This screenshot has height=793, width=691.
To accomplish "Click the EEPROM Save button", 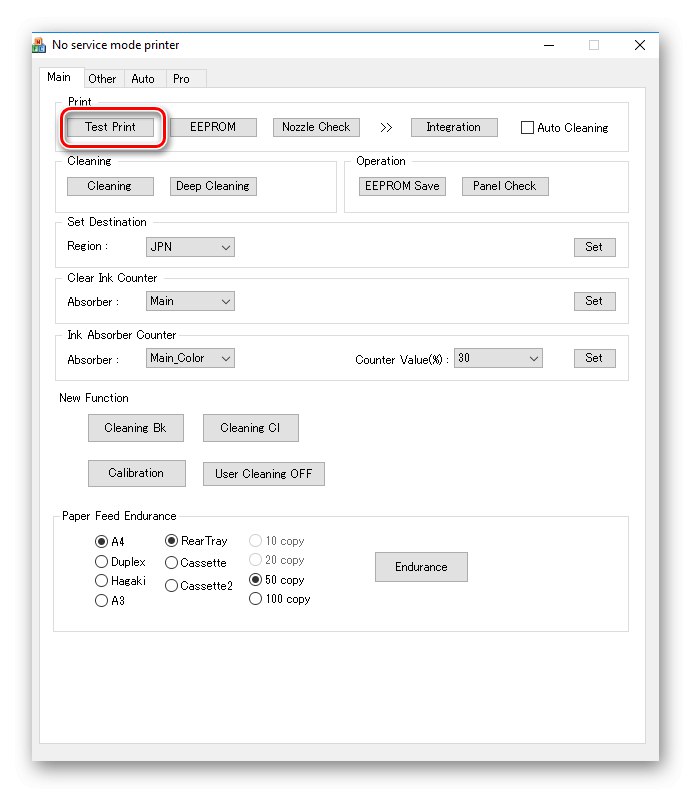I will pos(402,186).
